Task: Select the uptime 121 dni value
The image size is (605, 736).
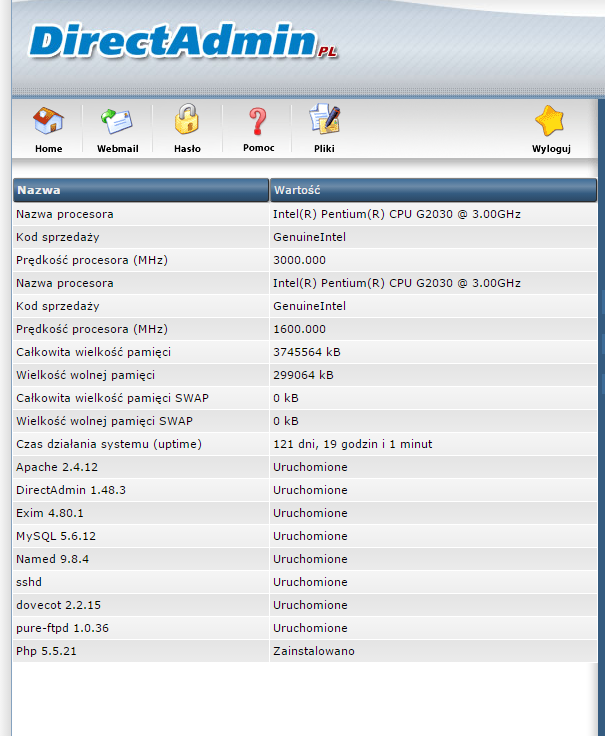Action: [352, 444]
